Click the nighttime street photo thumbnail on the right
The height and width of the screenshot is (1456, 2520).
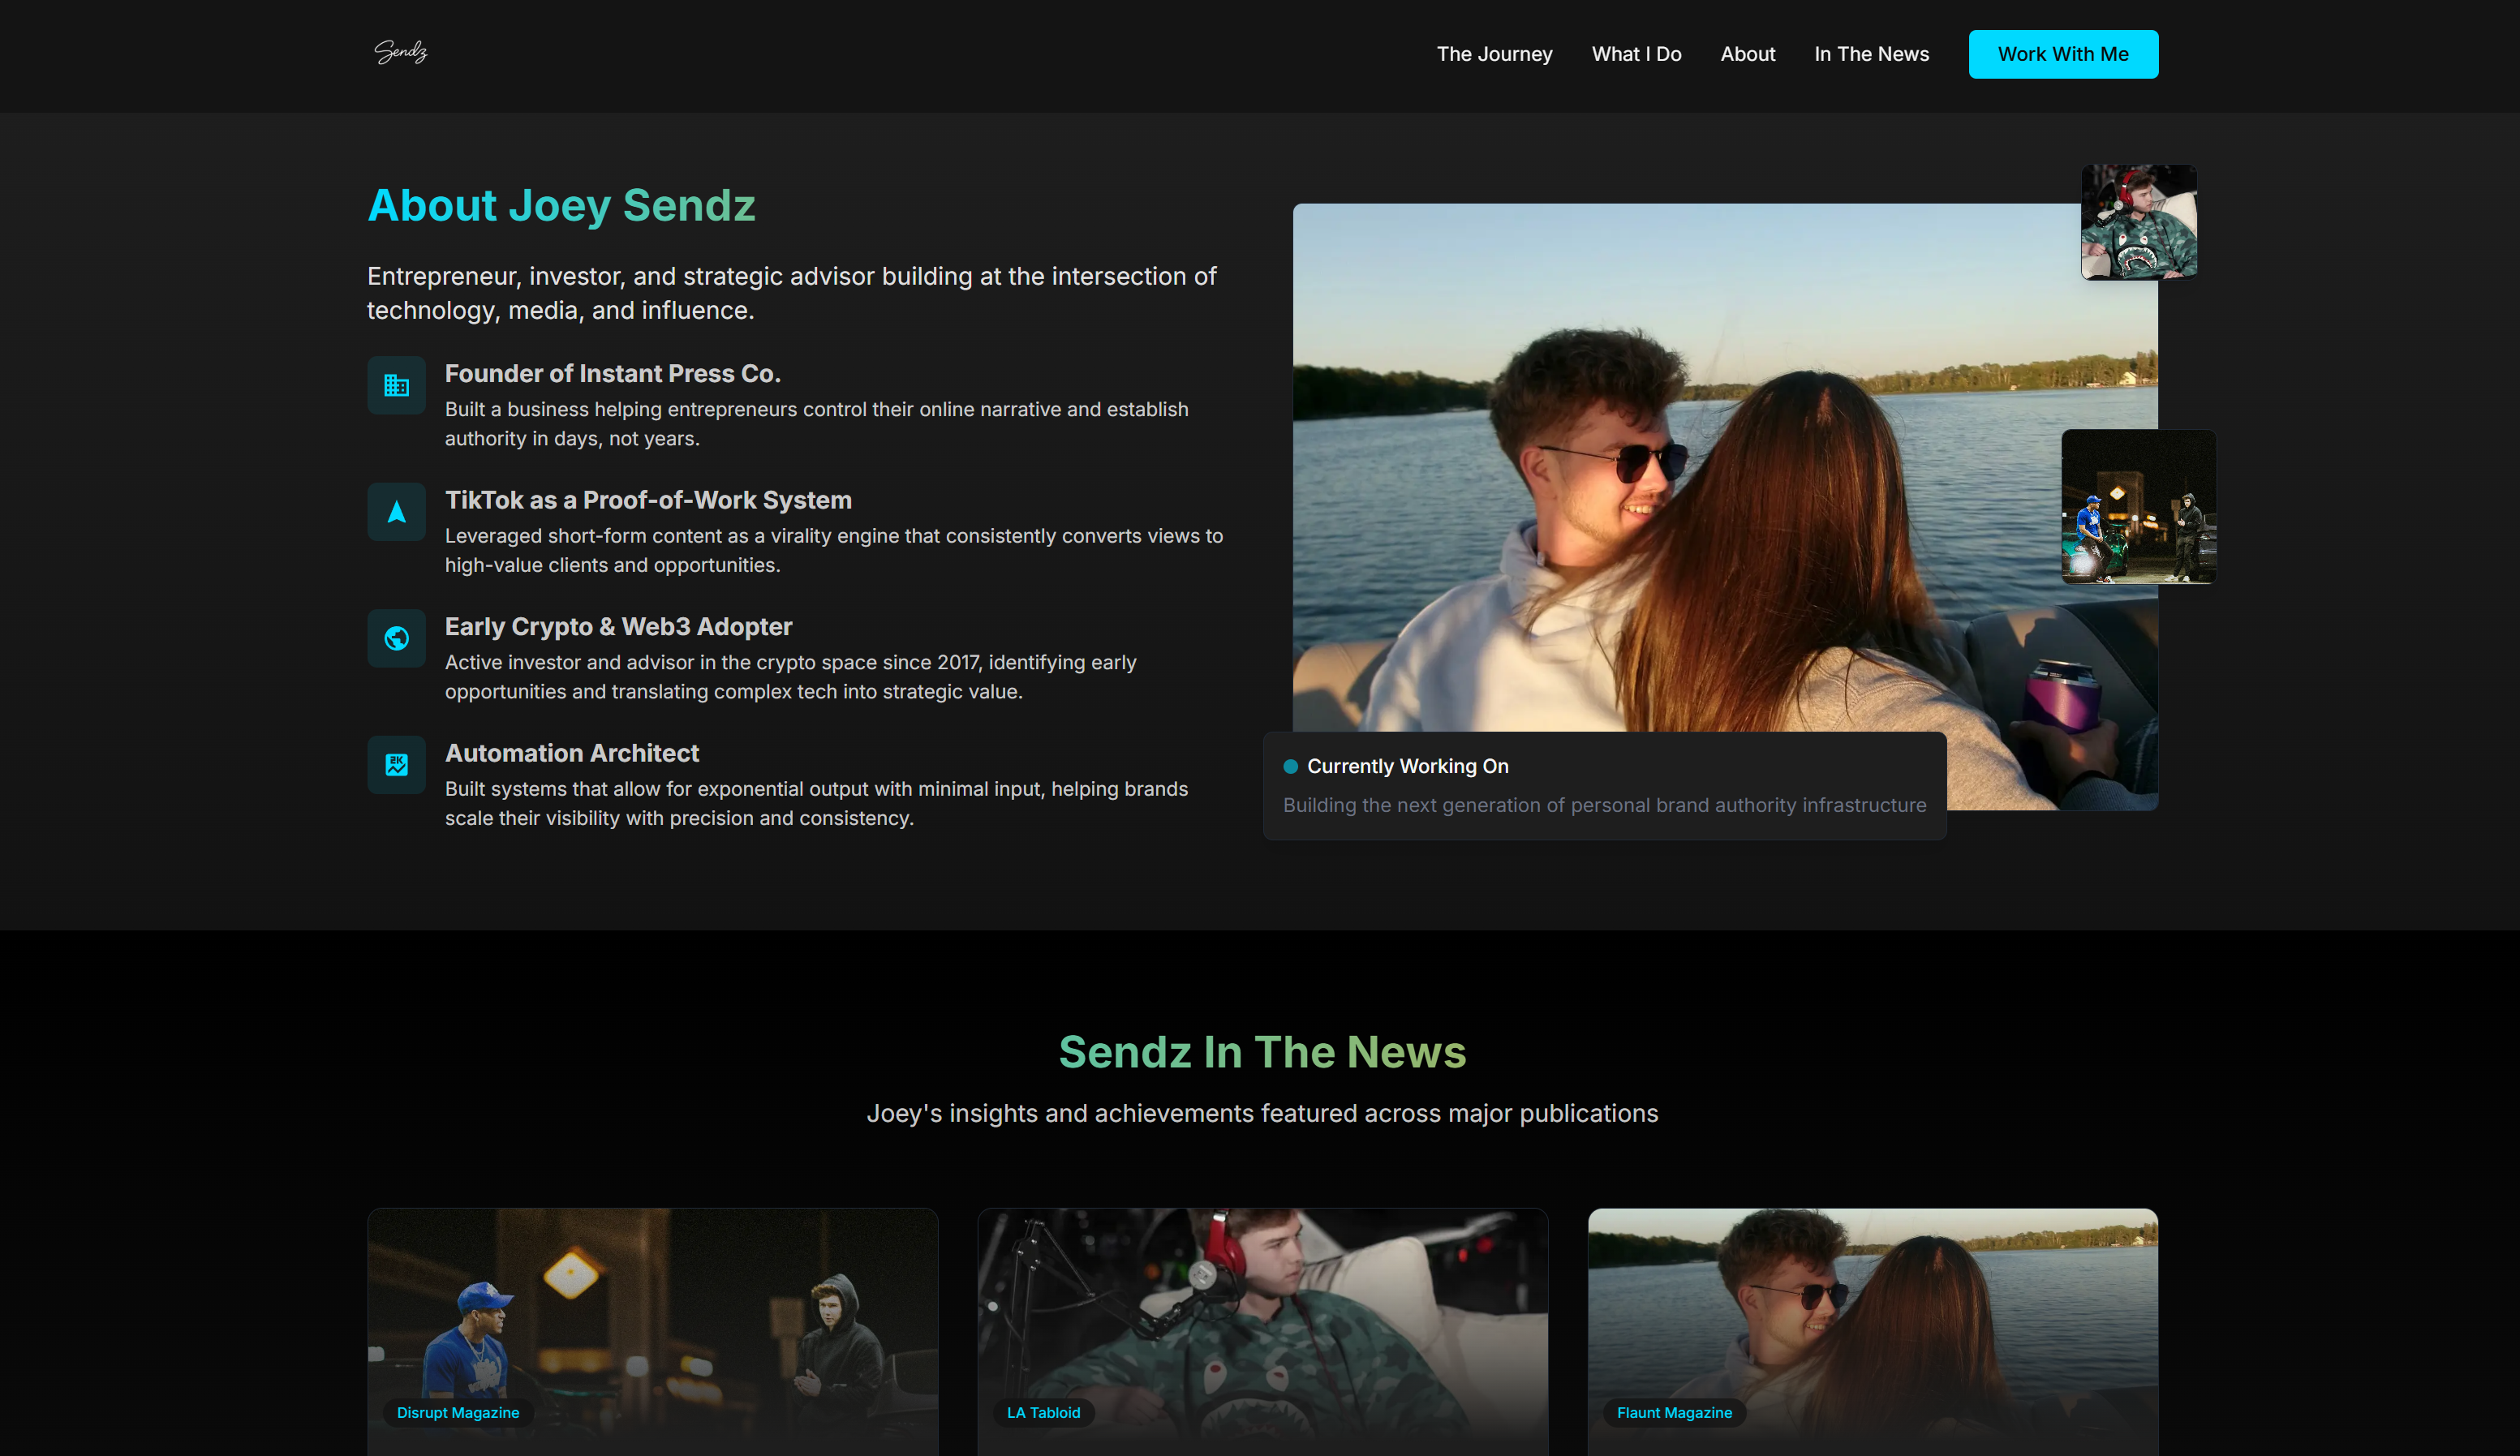(x=2138, y=506)
